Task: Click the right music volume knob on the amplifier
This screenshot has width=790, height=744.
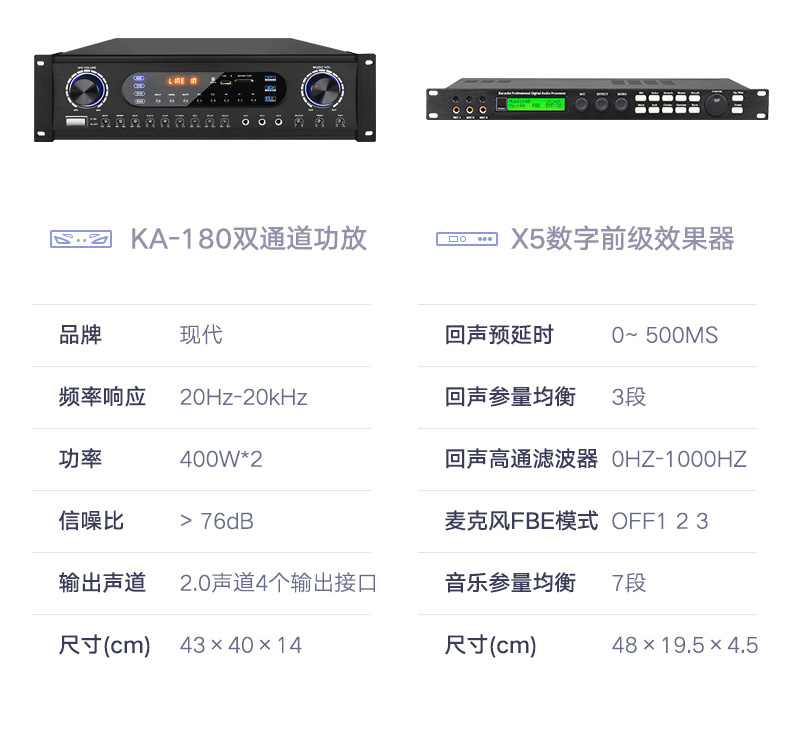Action: coord(322,89)
